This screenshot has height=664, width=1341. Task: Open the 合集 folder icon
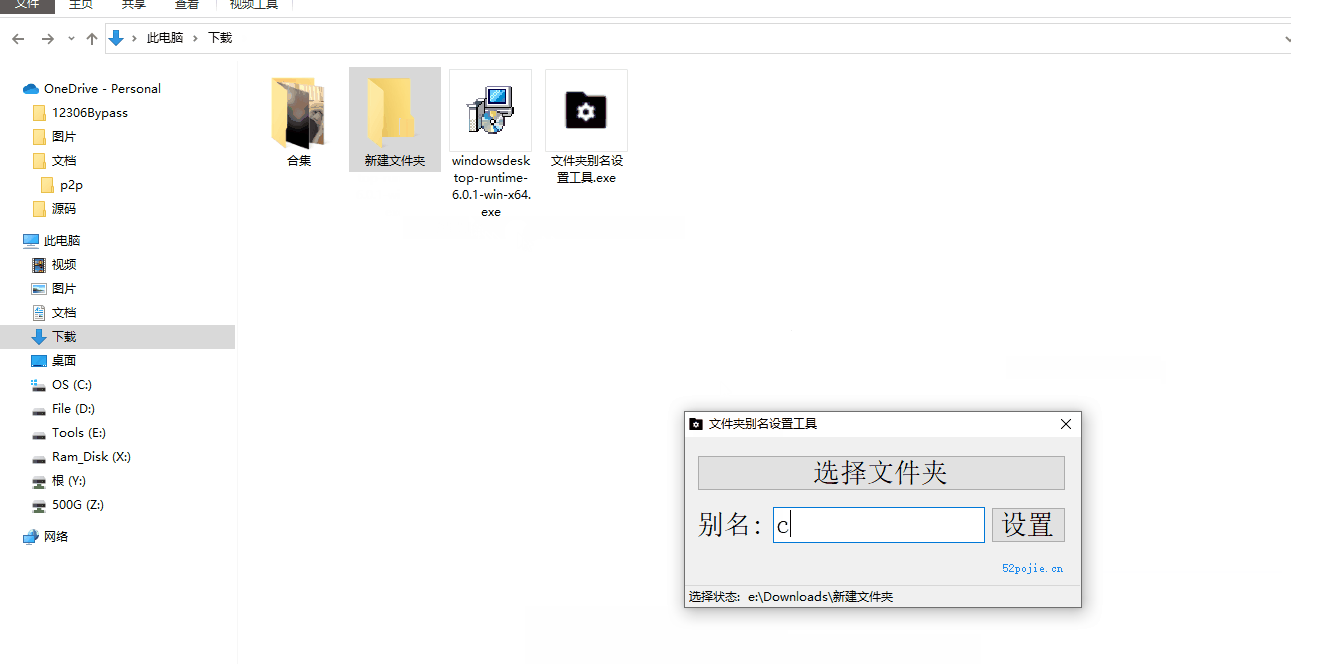pyautogui.click(x=298, y=112)
